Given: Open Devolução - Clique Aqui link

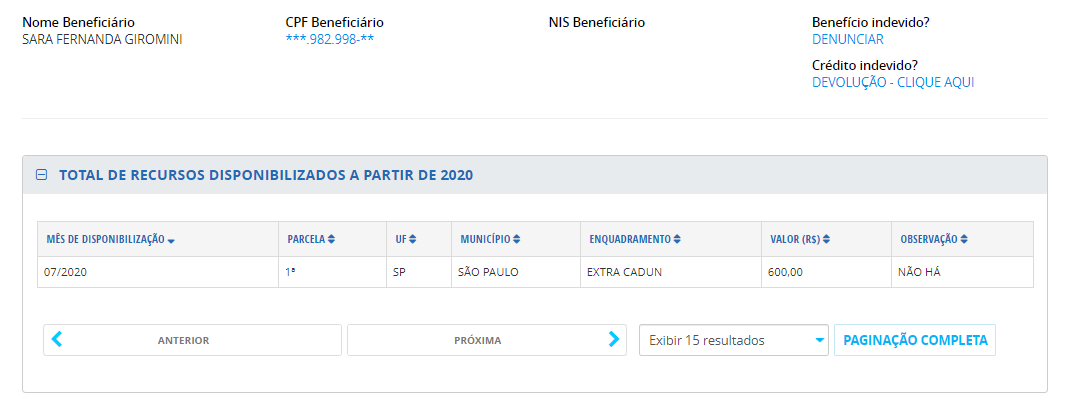Looking at the screenshot, I should (893, 82).
